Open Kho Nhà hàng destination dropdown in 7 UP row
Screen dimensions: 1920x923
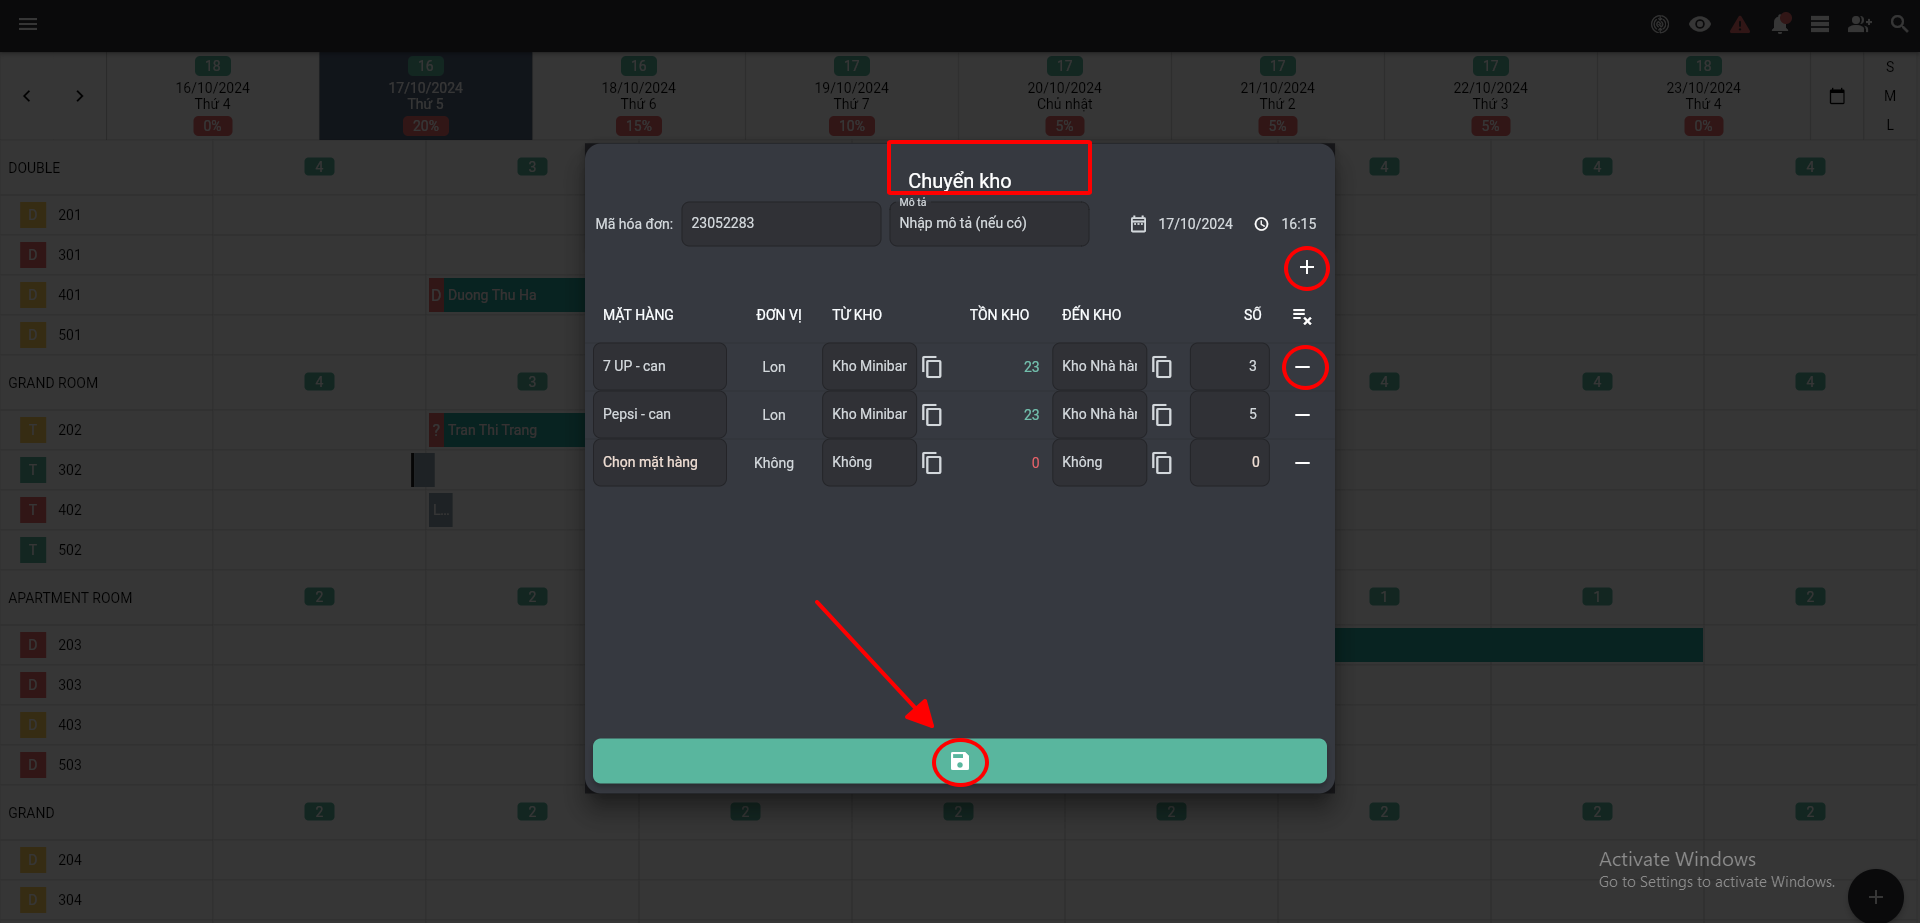(x=1099, y=366)
